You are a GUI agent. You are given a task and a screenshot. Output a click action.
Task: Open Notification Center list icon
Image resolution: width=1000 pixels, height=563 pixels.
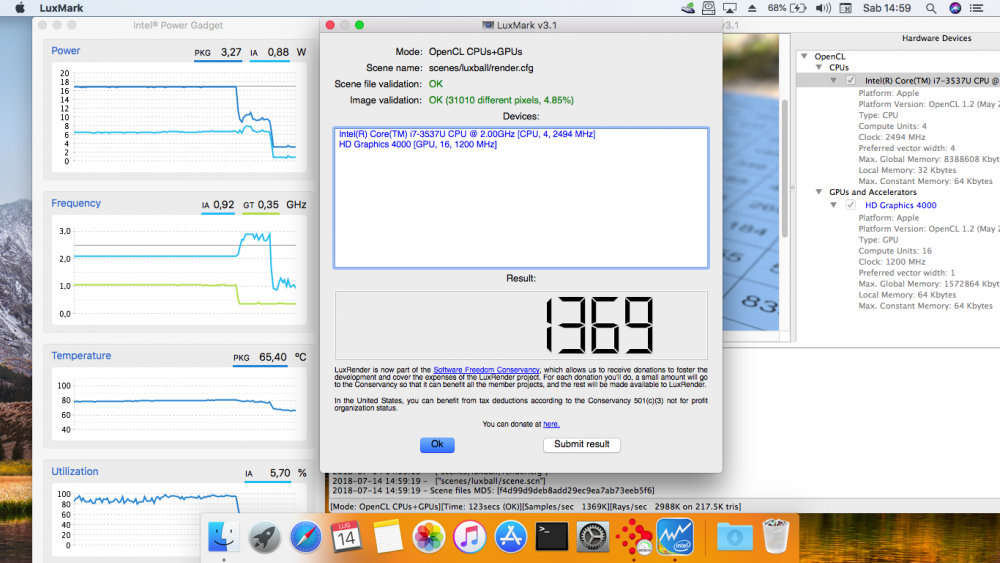coord(976,8)
